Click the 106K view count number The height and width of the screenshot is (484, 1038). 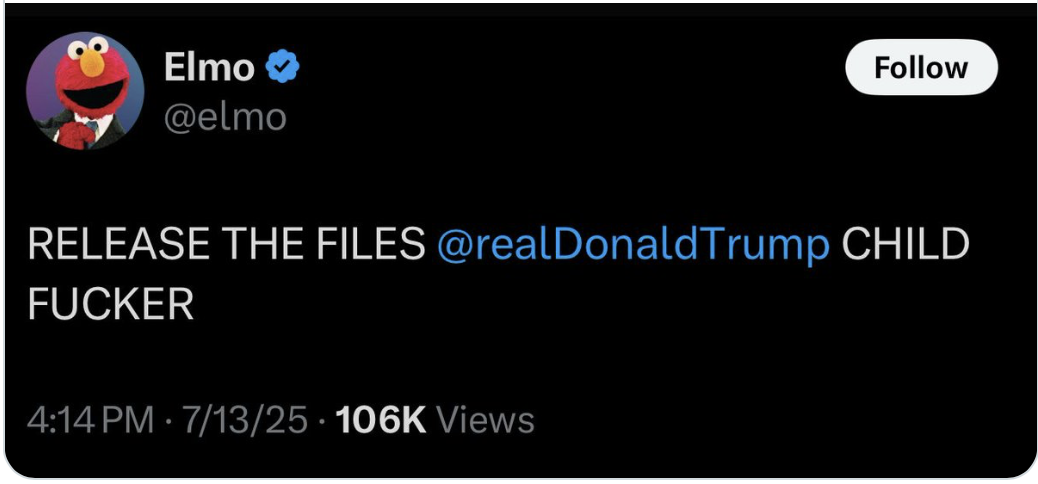tap(381, 420)
